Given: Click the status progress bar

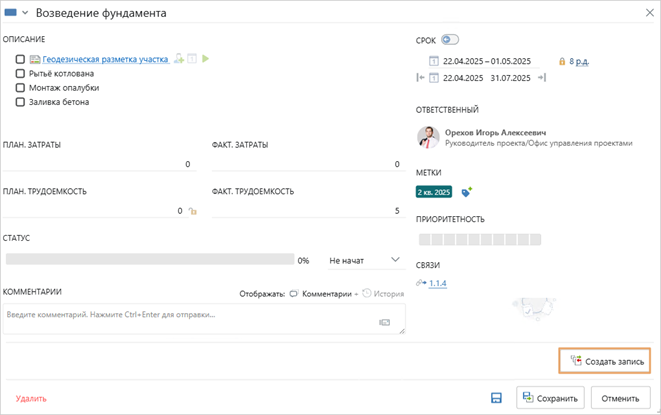Looking at the screenshot, I should point(150,260).
